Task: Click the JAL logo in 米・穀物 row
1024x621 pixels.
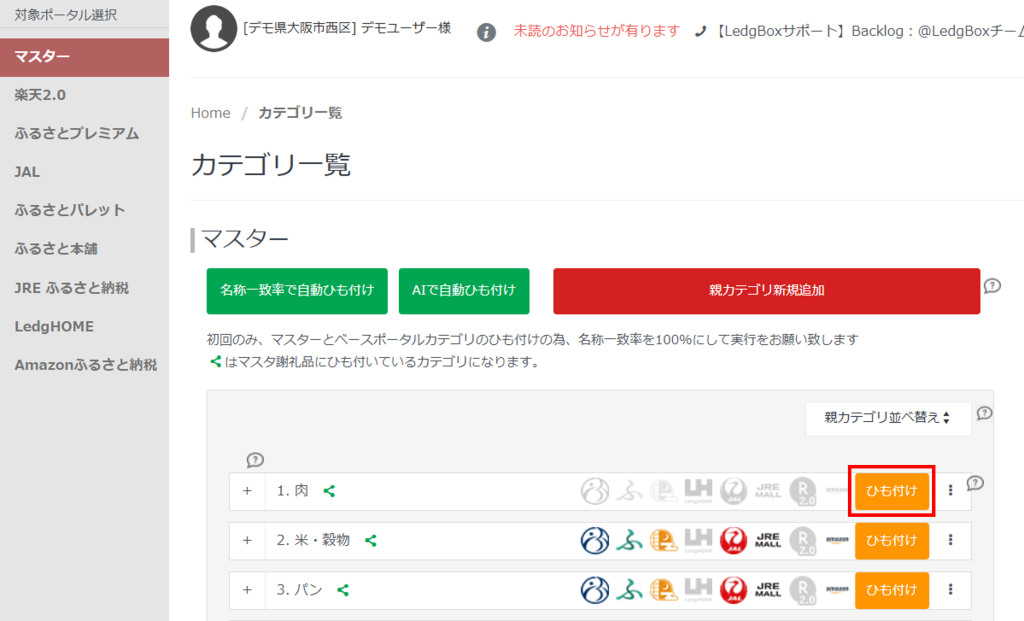Action: point(733,540)
